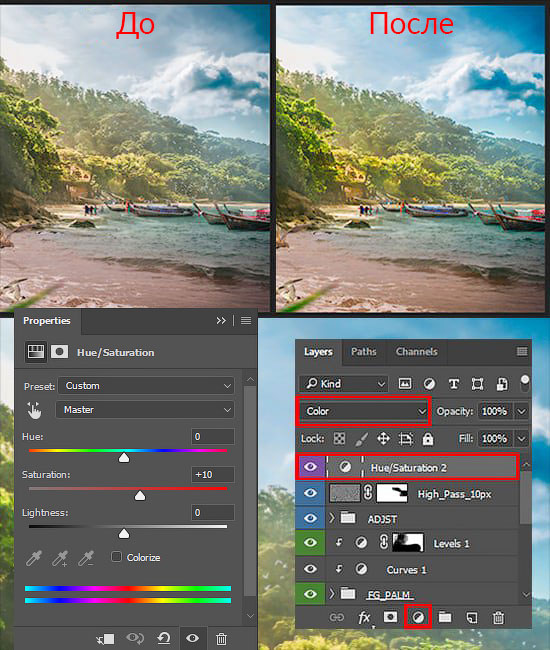The image size is (550, 650).
Task: Expand the FG_PALM group
Action: point(332,594)
